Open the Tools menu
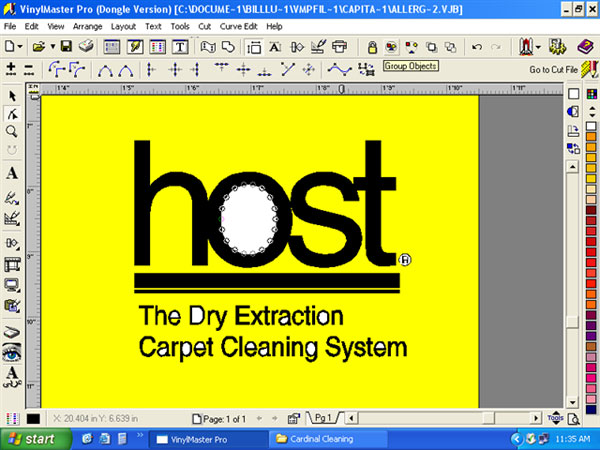600x450 pixels. coord(180,26)
